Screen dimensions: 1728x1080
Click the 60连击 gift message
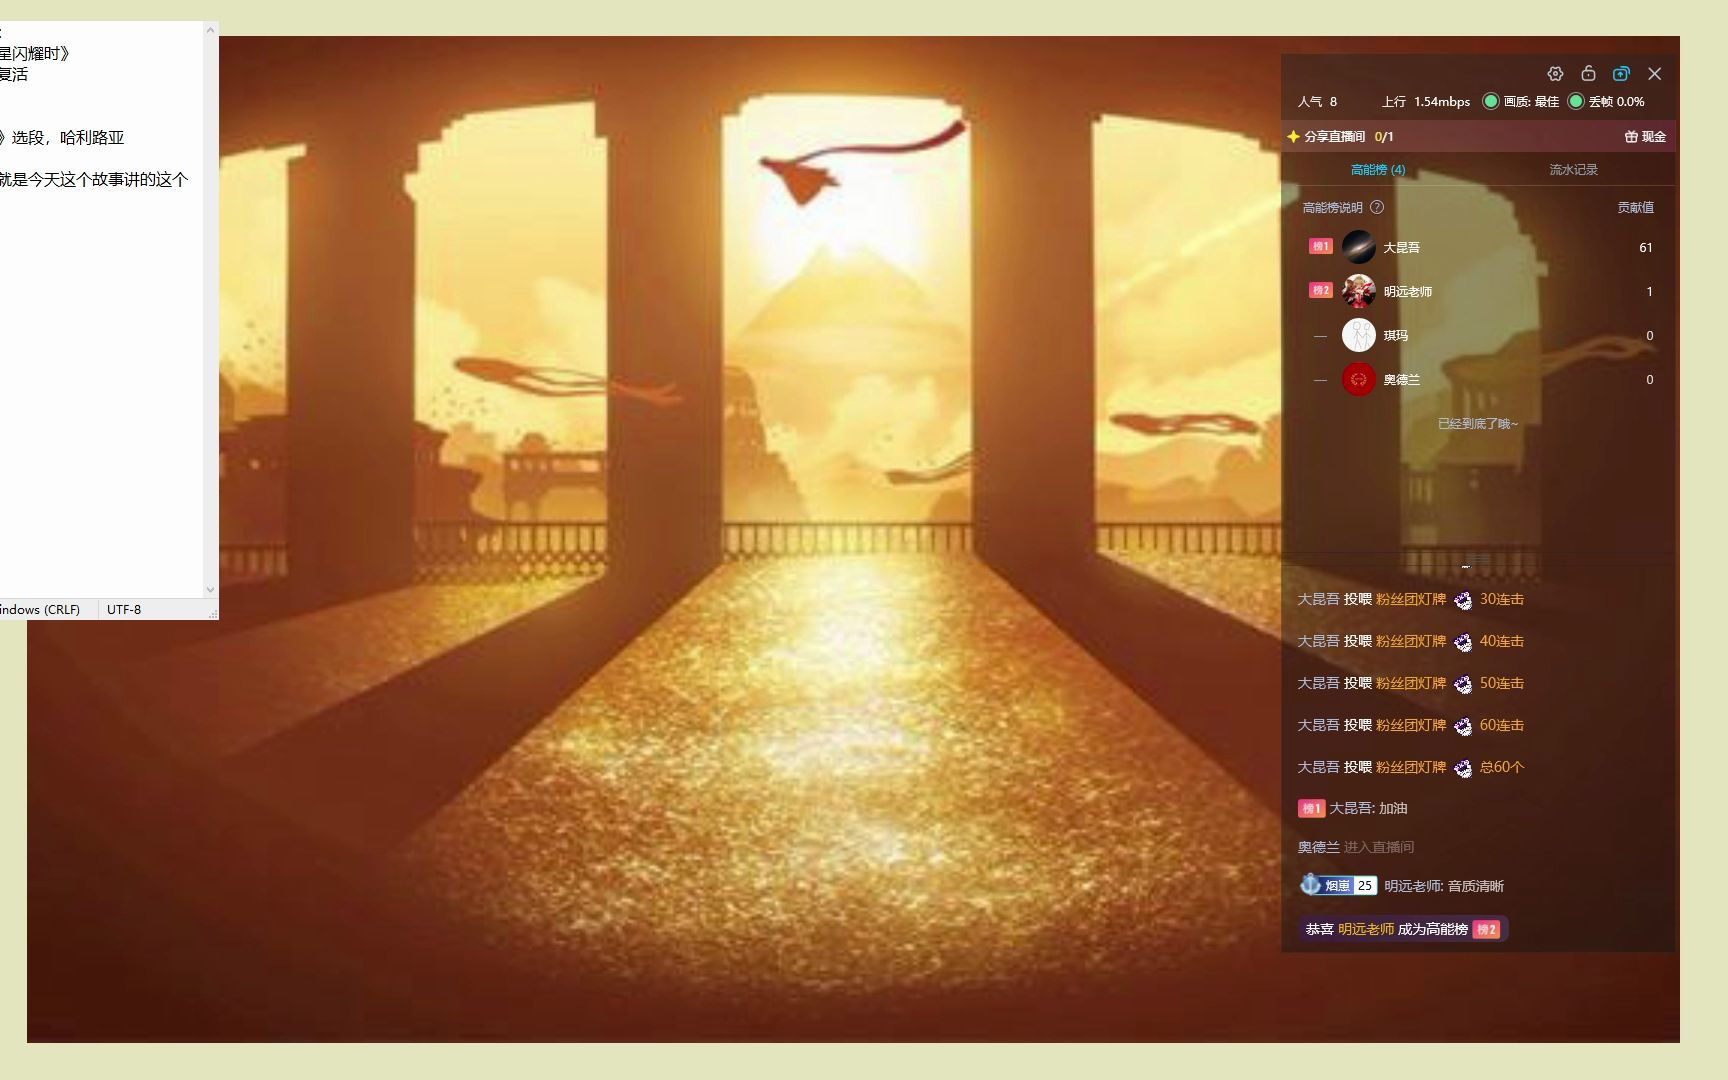[1410, 725]
